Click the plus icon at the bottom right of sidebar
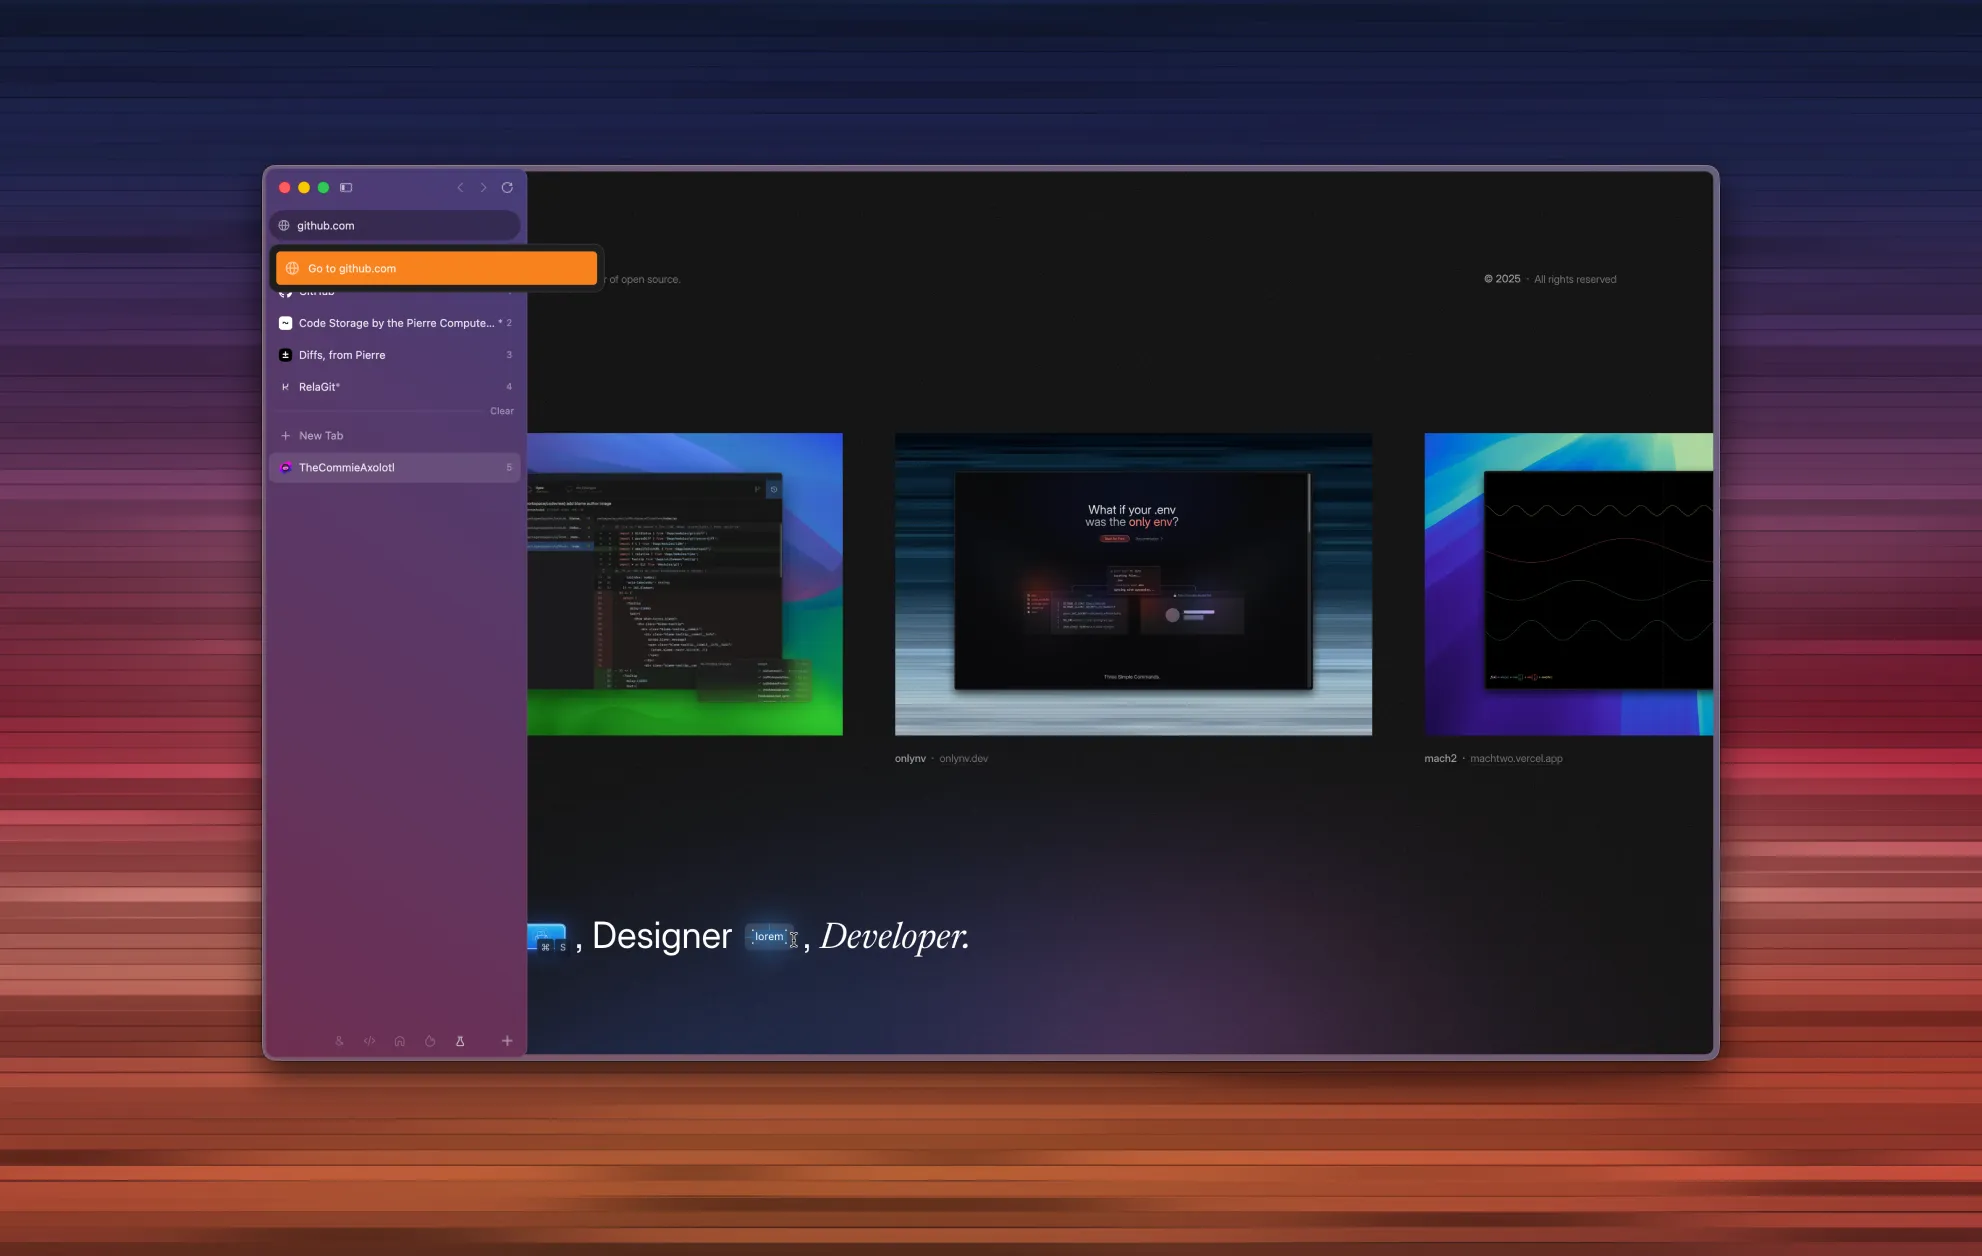Image resolution: width=1982 pixels, height=1256 pixels. click(x=507, y=1040)
